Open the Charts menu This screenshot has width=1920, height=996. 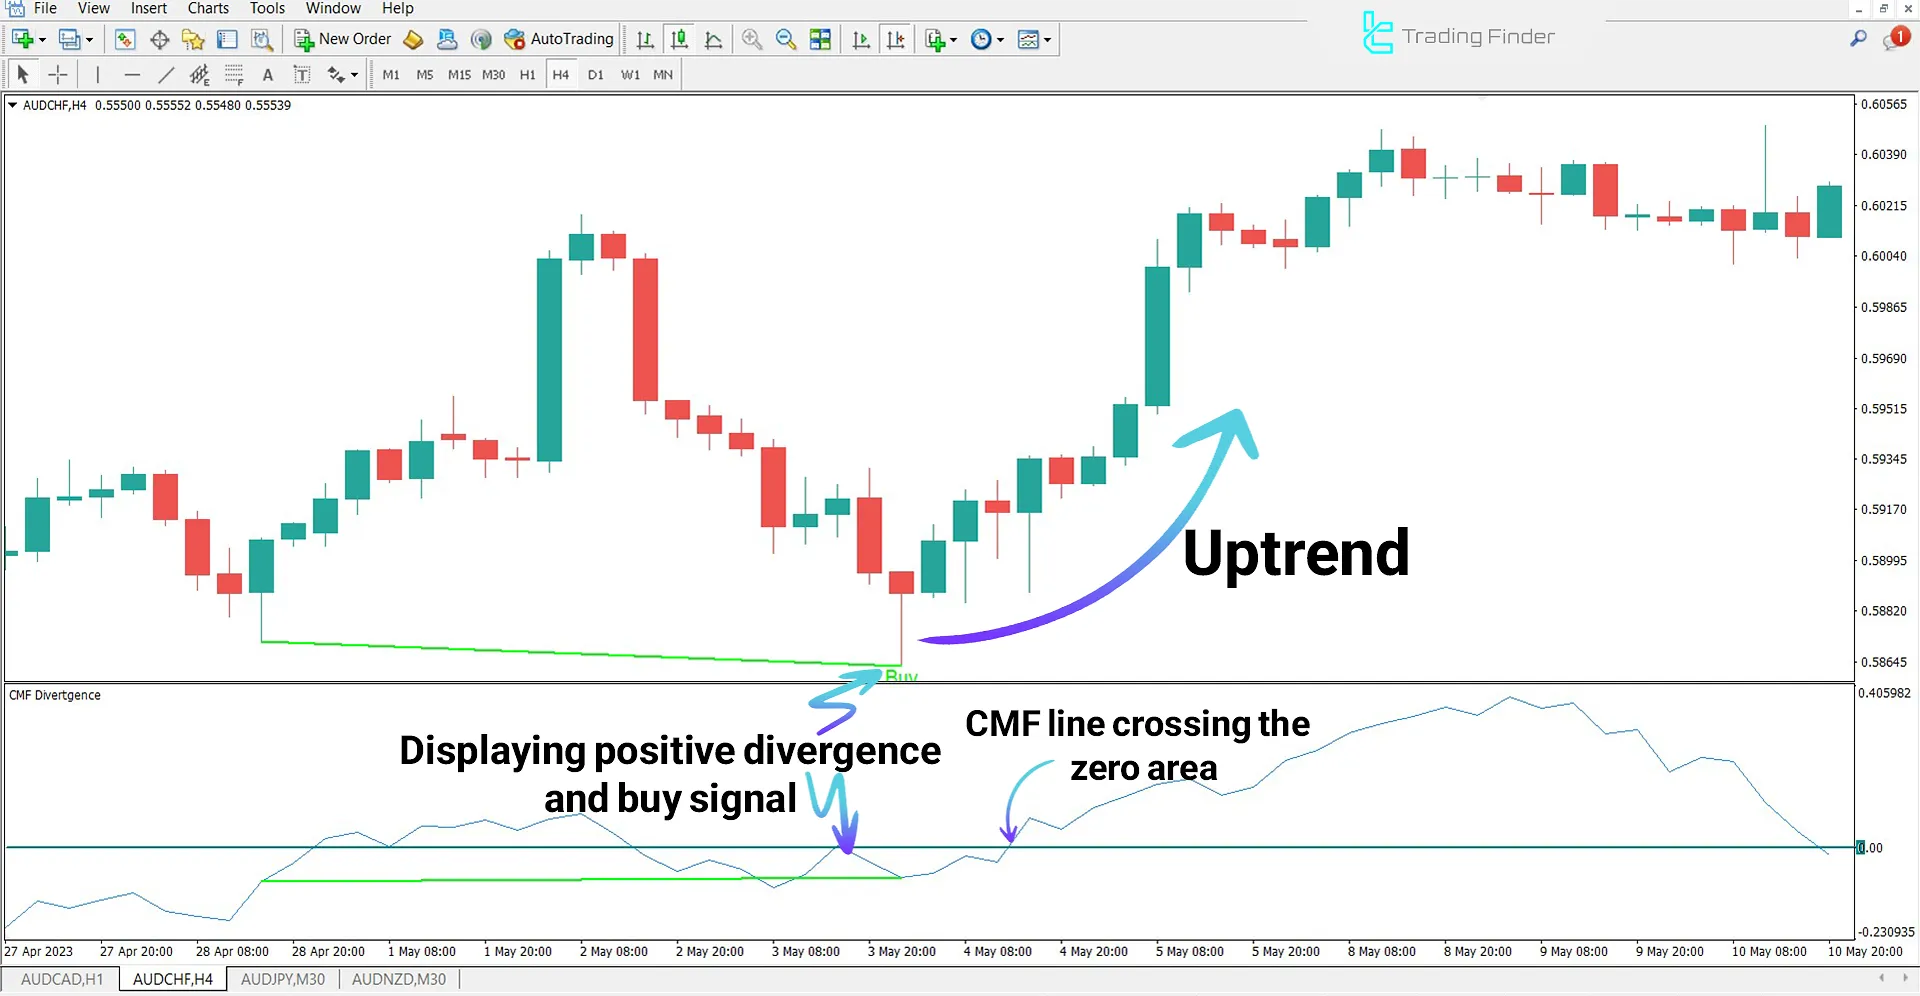208,8
